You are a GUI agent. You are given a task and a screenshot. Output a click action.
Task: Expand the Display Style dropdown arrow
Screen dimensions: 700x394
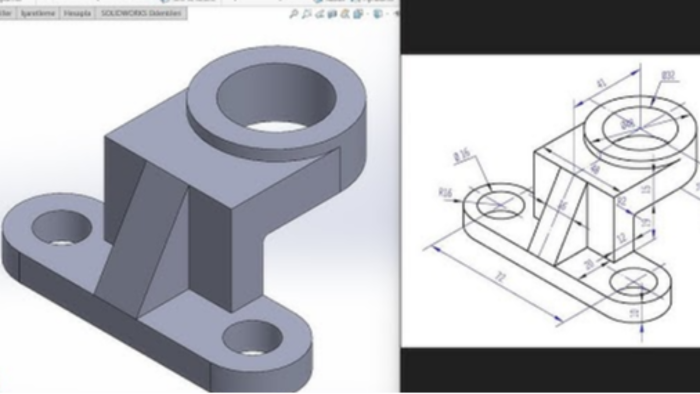click(x=388, y=14)
